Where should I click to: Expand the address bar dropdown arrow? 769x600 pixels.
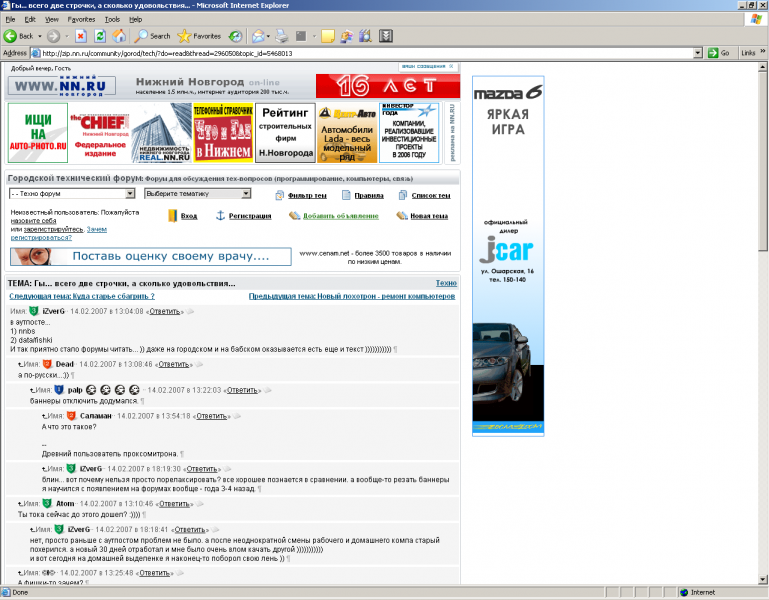(x=698, y=53)
